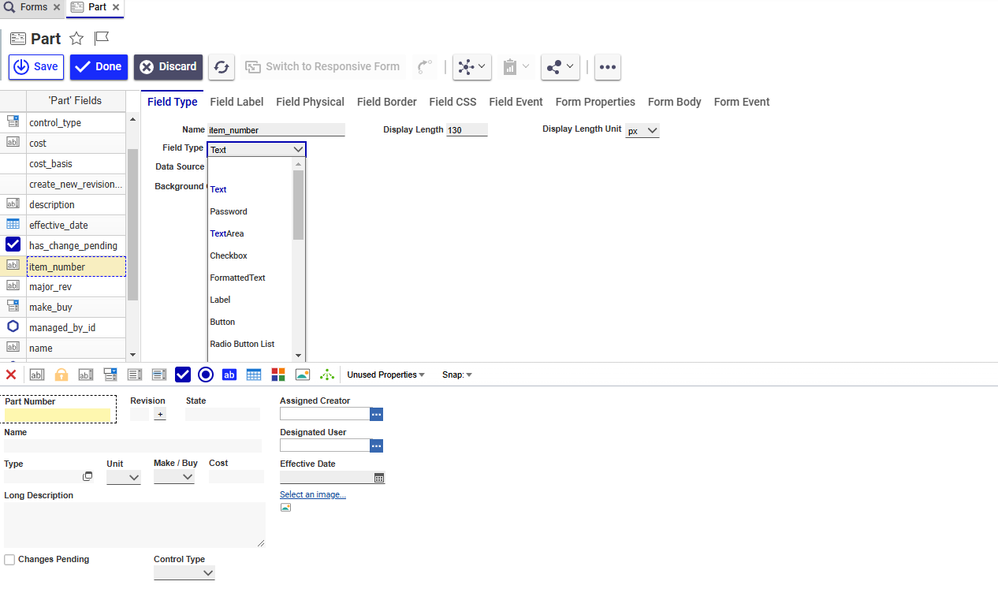Switch to the Field Border tab
The image size is (998, 604).
tap(386, 102)
